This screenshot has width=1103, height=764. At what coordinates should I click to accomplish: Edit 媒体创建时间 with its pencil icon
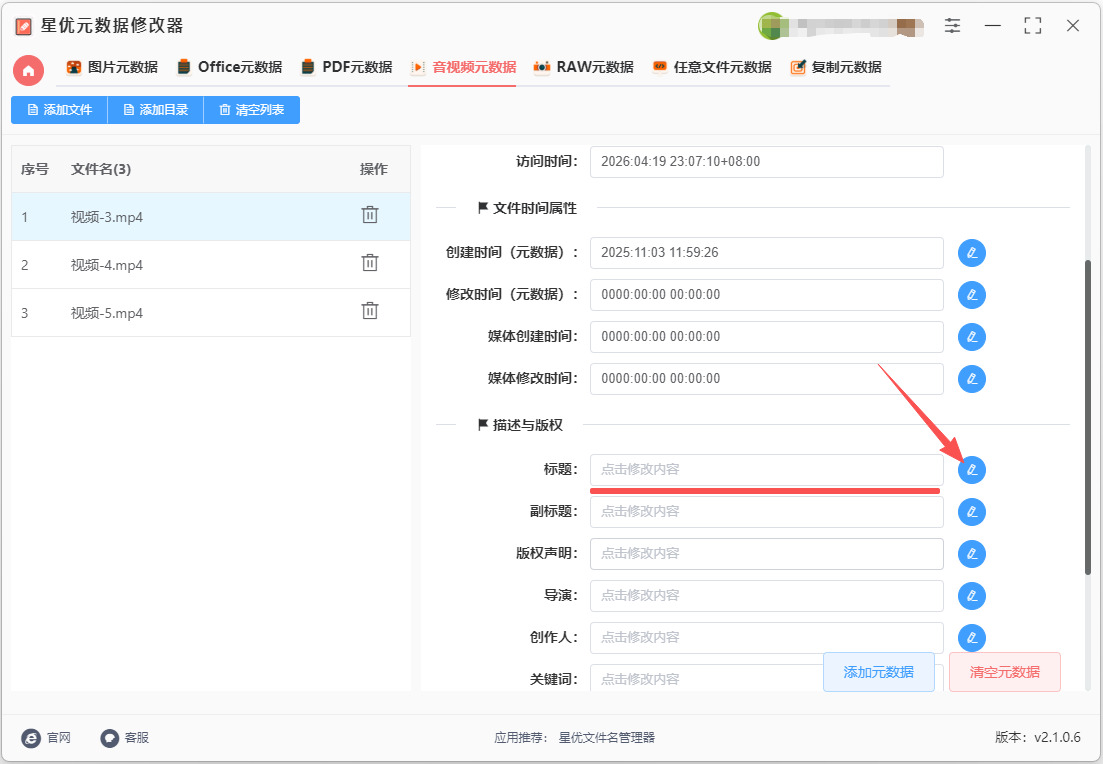click(971, 337)
